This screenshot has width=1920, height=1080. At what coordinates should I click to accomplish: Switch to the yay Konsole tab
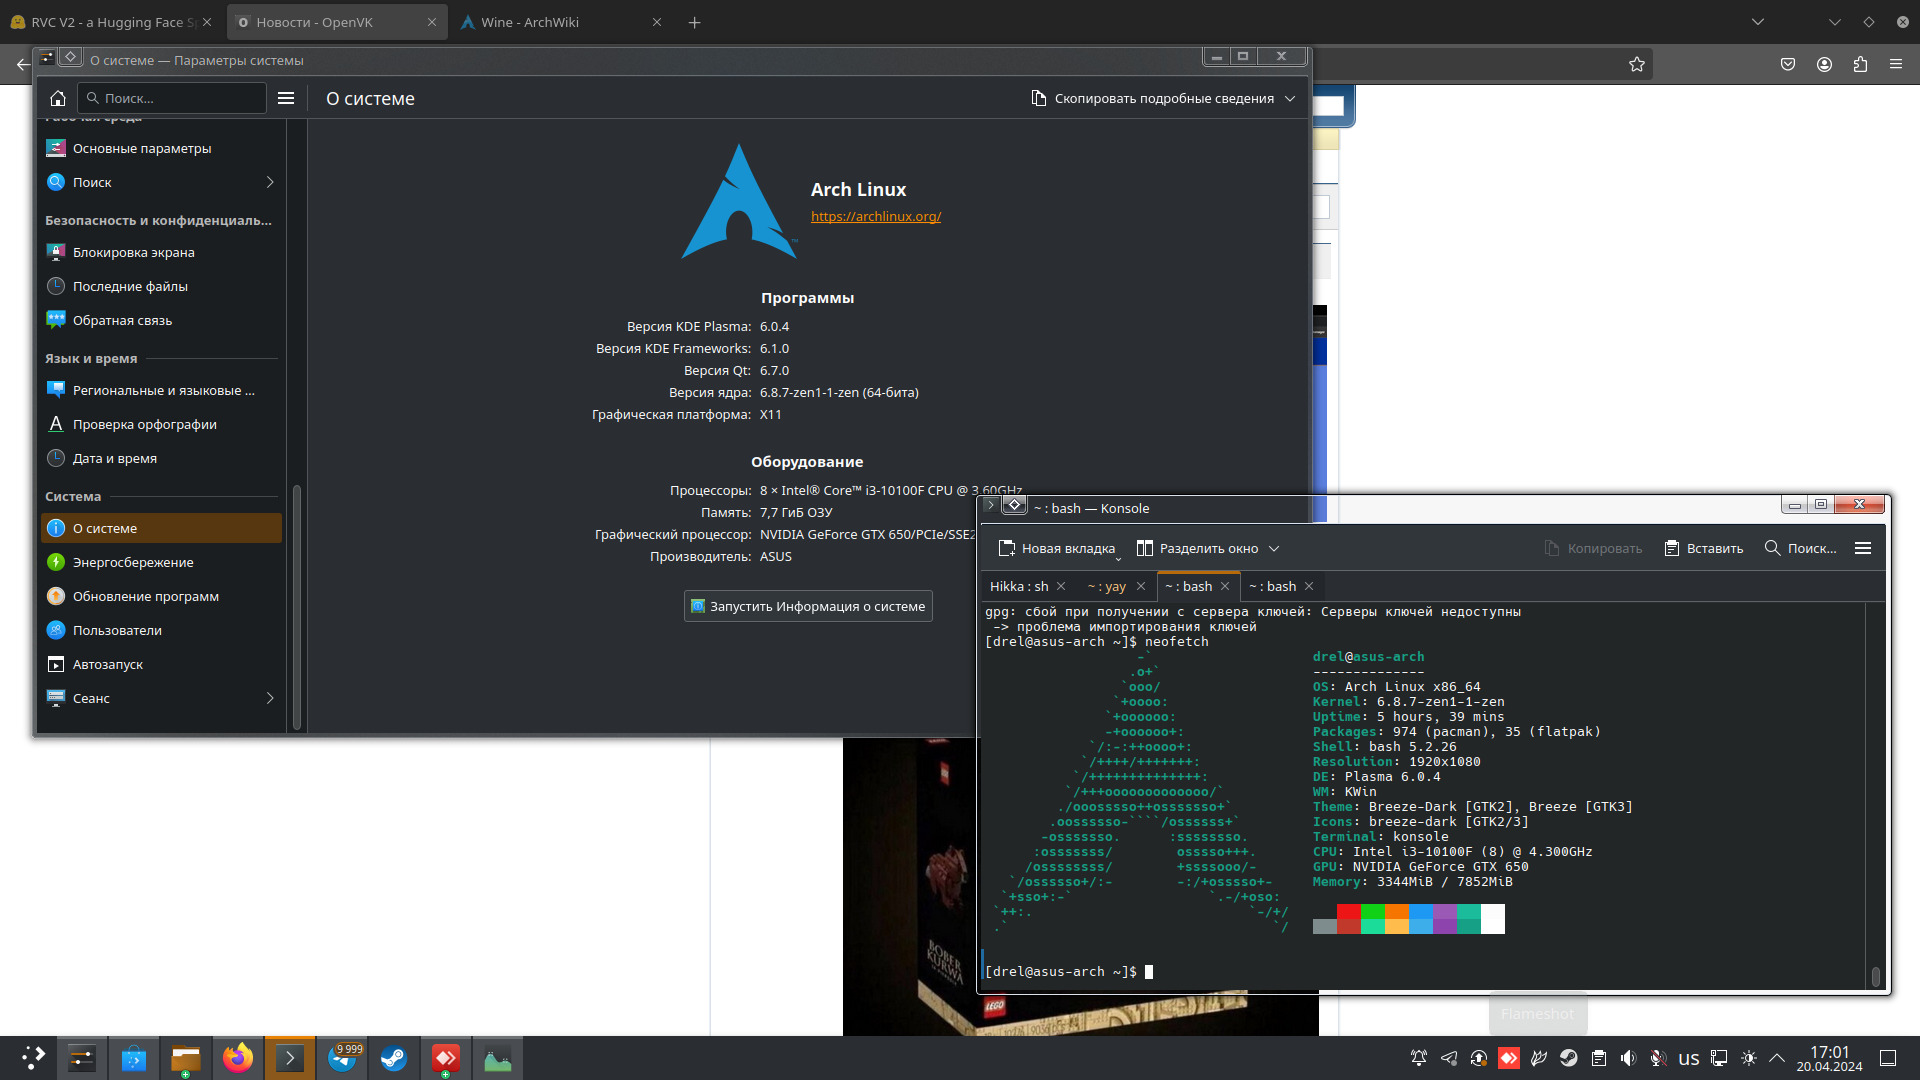tap(1107, 587)
